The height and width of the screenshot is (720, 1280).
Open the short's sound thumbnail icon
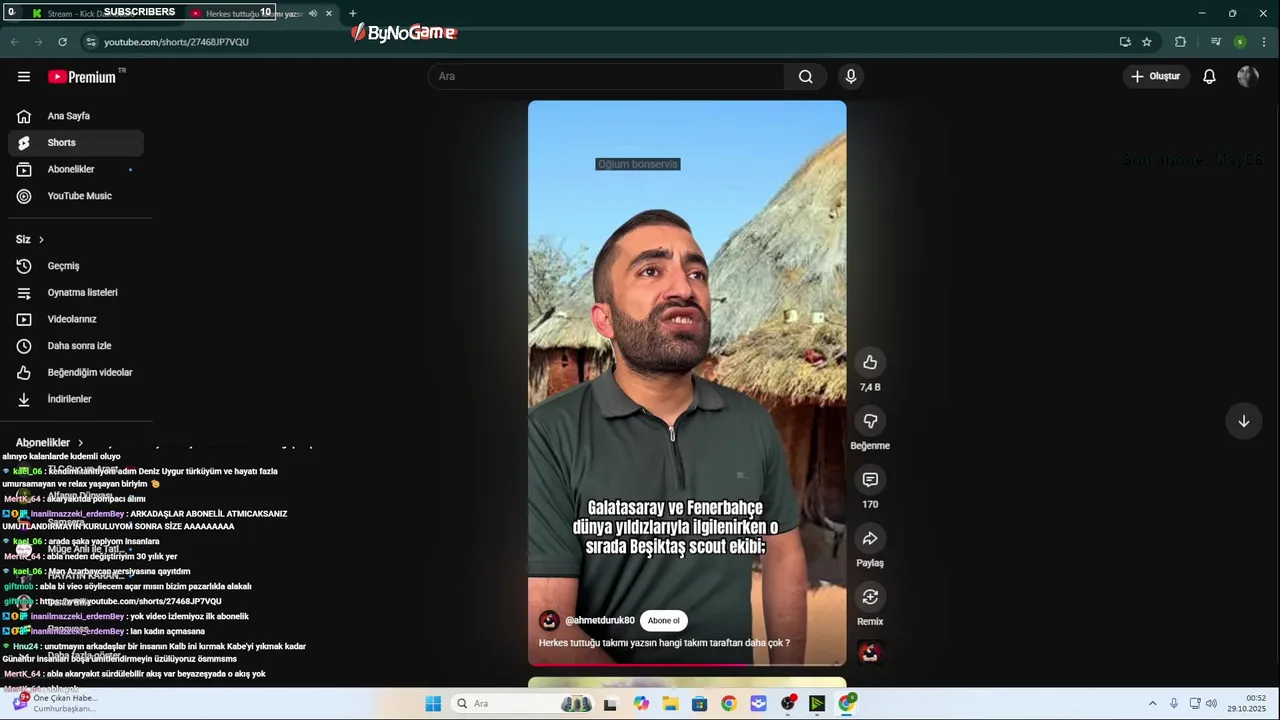point(870,652)
